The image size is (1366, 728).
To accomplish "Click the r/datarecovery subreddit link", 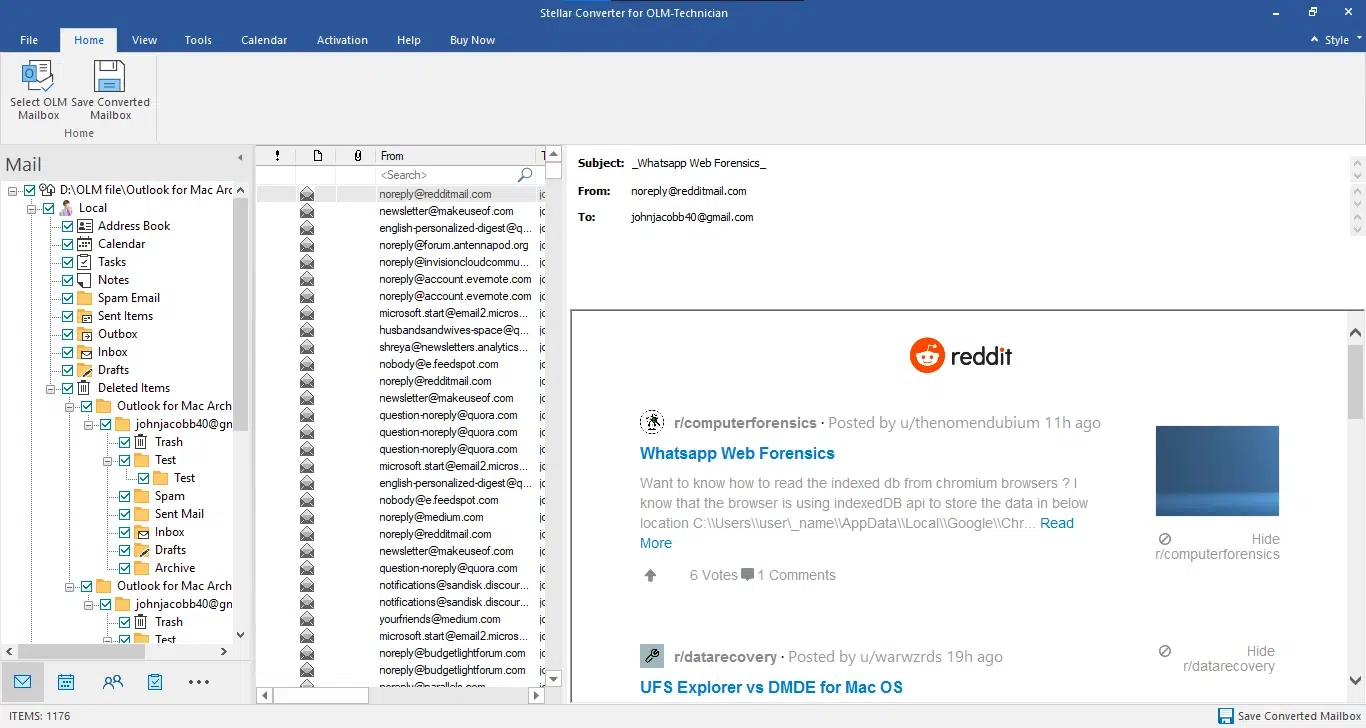I will tap(725, 657).
